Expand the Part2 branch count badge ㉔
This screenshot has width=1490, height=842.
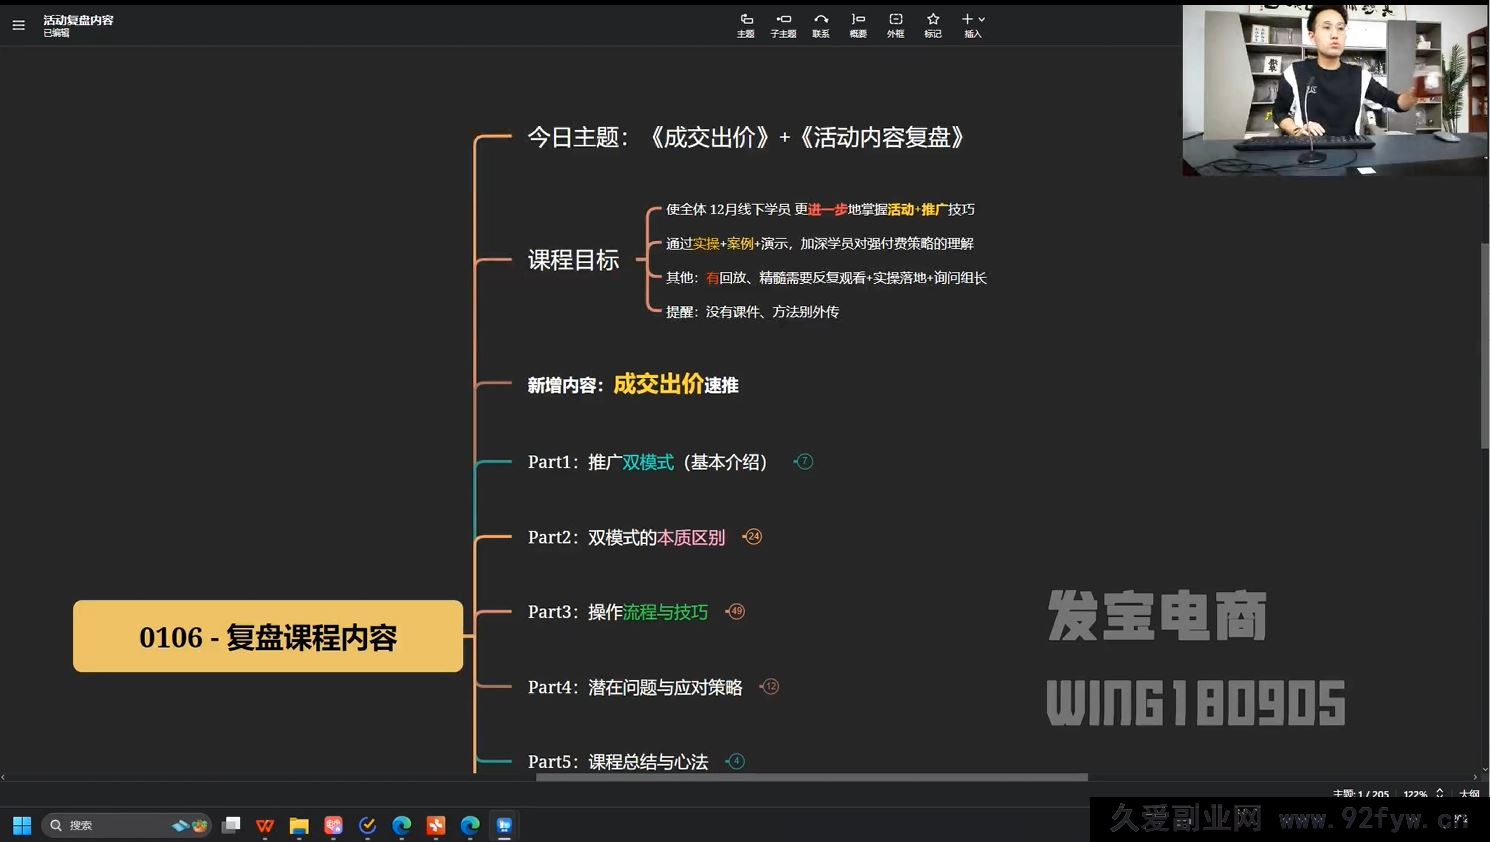click(x=752, y=536)
